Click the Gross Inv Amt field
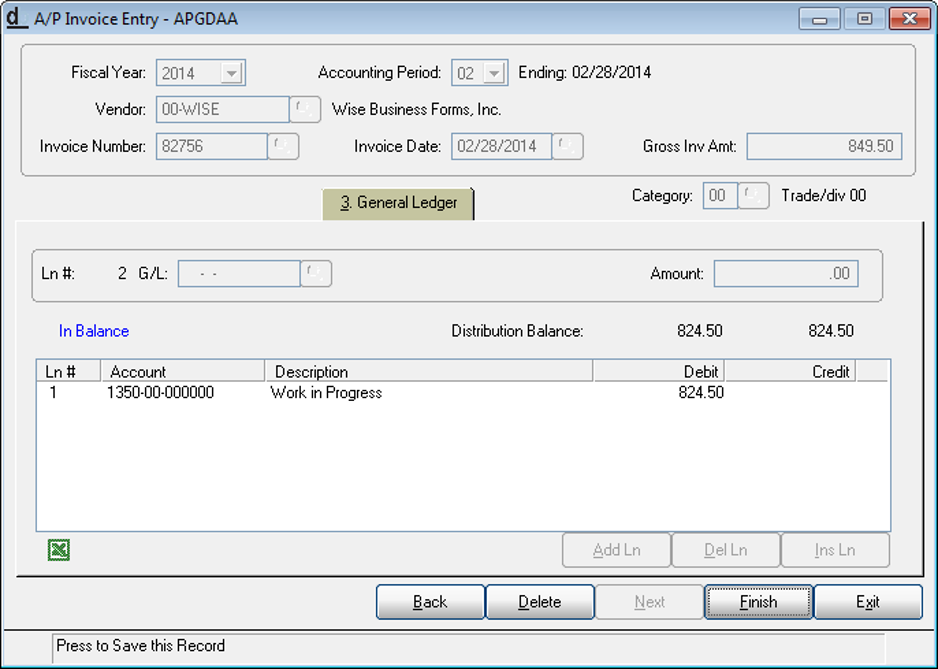 click(x=824, y=147)
